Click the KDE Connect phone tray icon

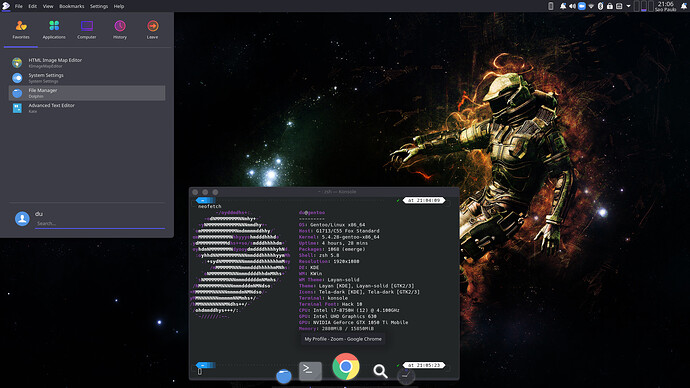point(551,6)
